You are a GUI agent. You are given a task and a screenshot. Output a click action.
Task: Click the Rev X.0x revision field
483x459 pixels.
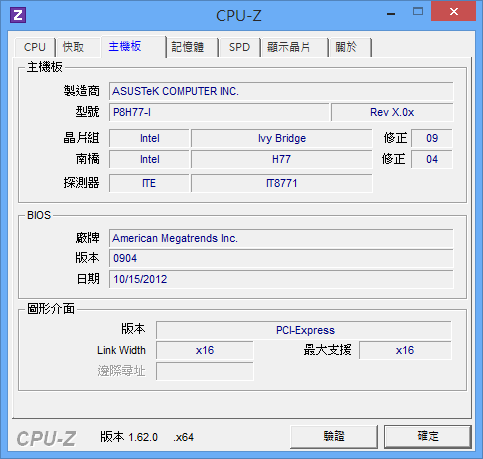tap(392, 112)
